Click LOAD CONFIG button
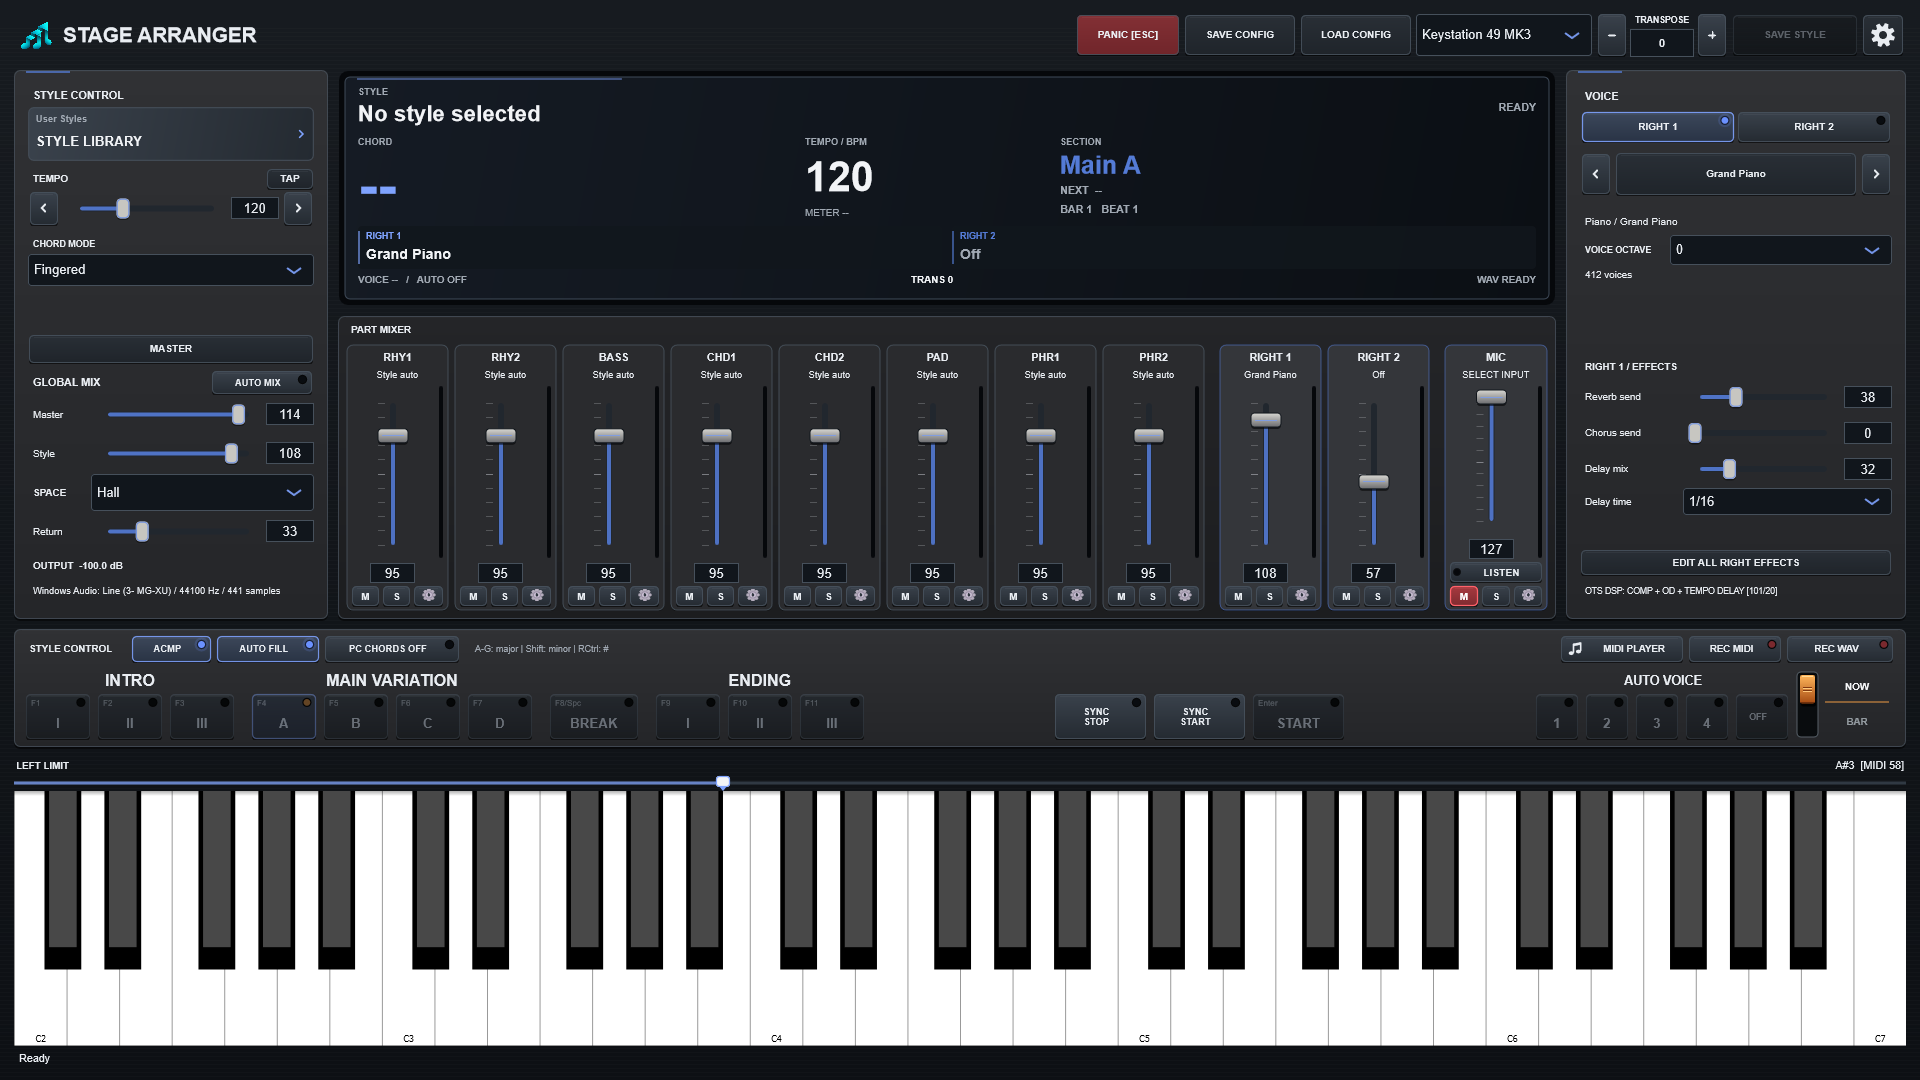Screen dimensions: 1920x1080 pyautogui.click(x=1356, y=35)
